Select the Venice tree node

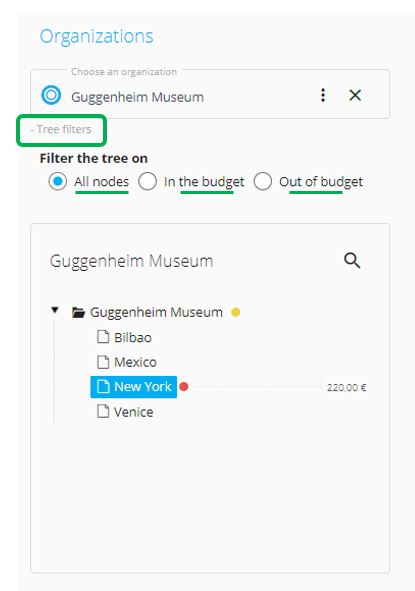133,412
